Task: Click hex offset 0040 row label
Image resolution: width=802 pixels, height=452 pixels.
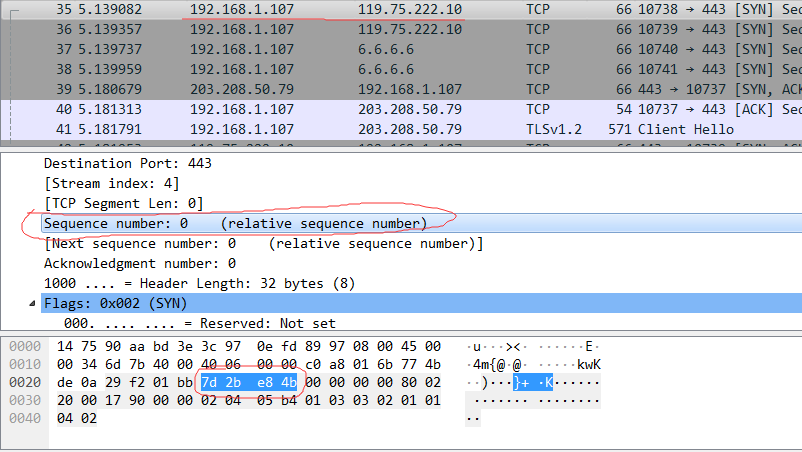Action: [x=25, y=418]
